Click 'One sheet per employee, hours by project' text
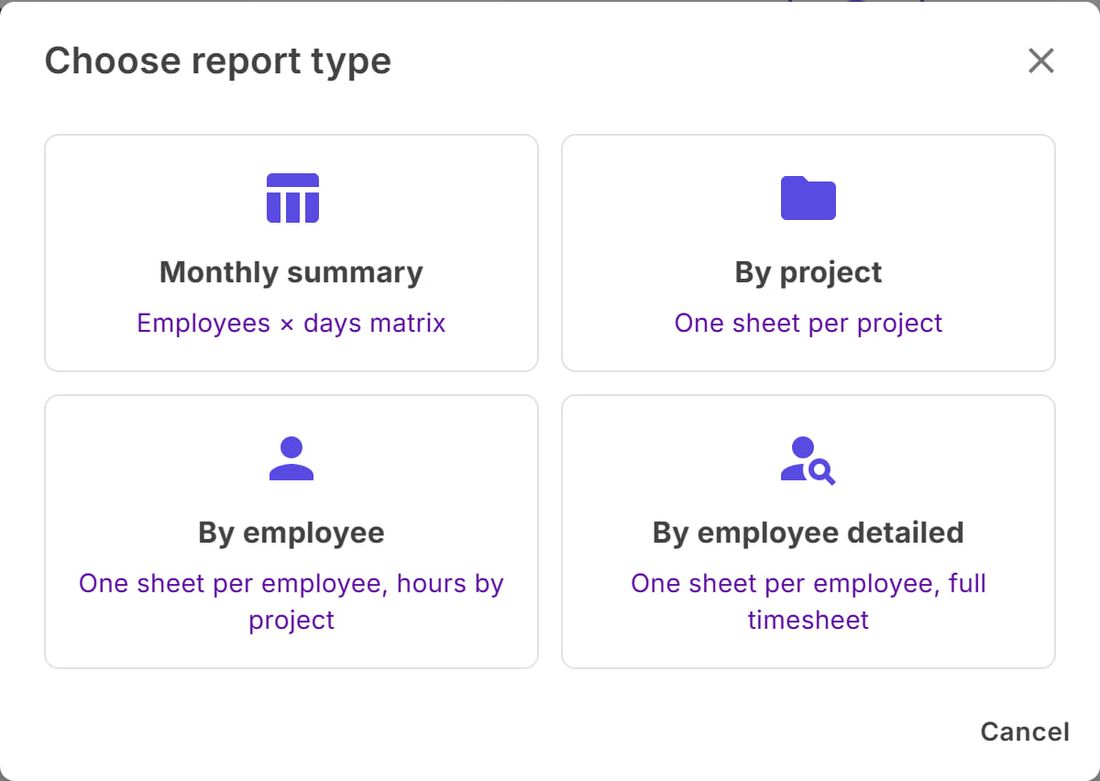 tap(291, 602)
